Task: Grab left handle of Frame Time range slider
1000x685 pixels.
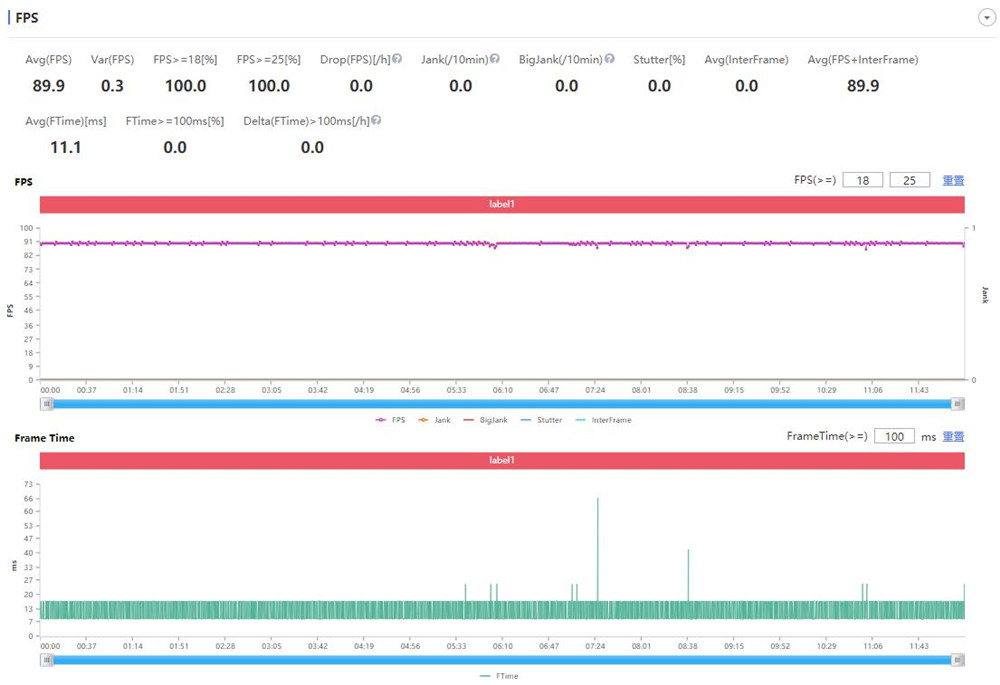Action: tap(47, 660)
